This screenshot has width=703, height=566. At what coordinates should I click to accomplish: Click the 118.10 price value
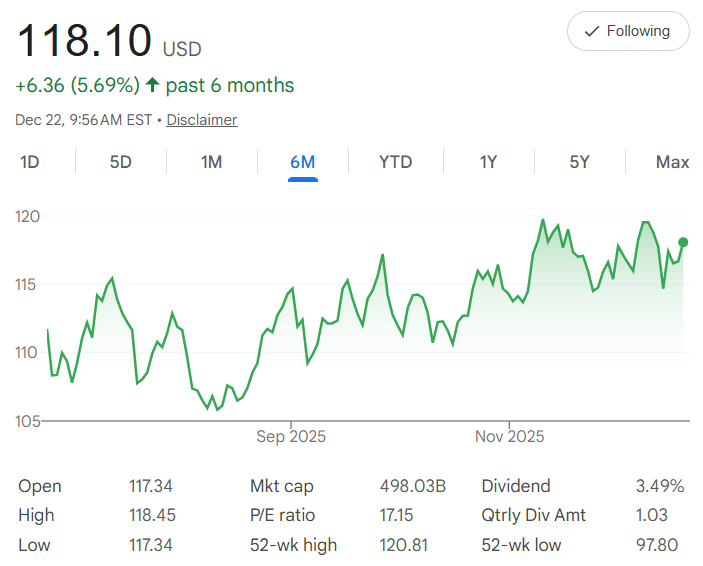85,40
